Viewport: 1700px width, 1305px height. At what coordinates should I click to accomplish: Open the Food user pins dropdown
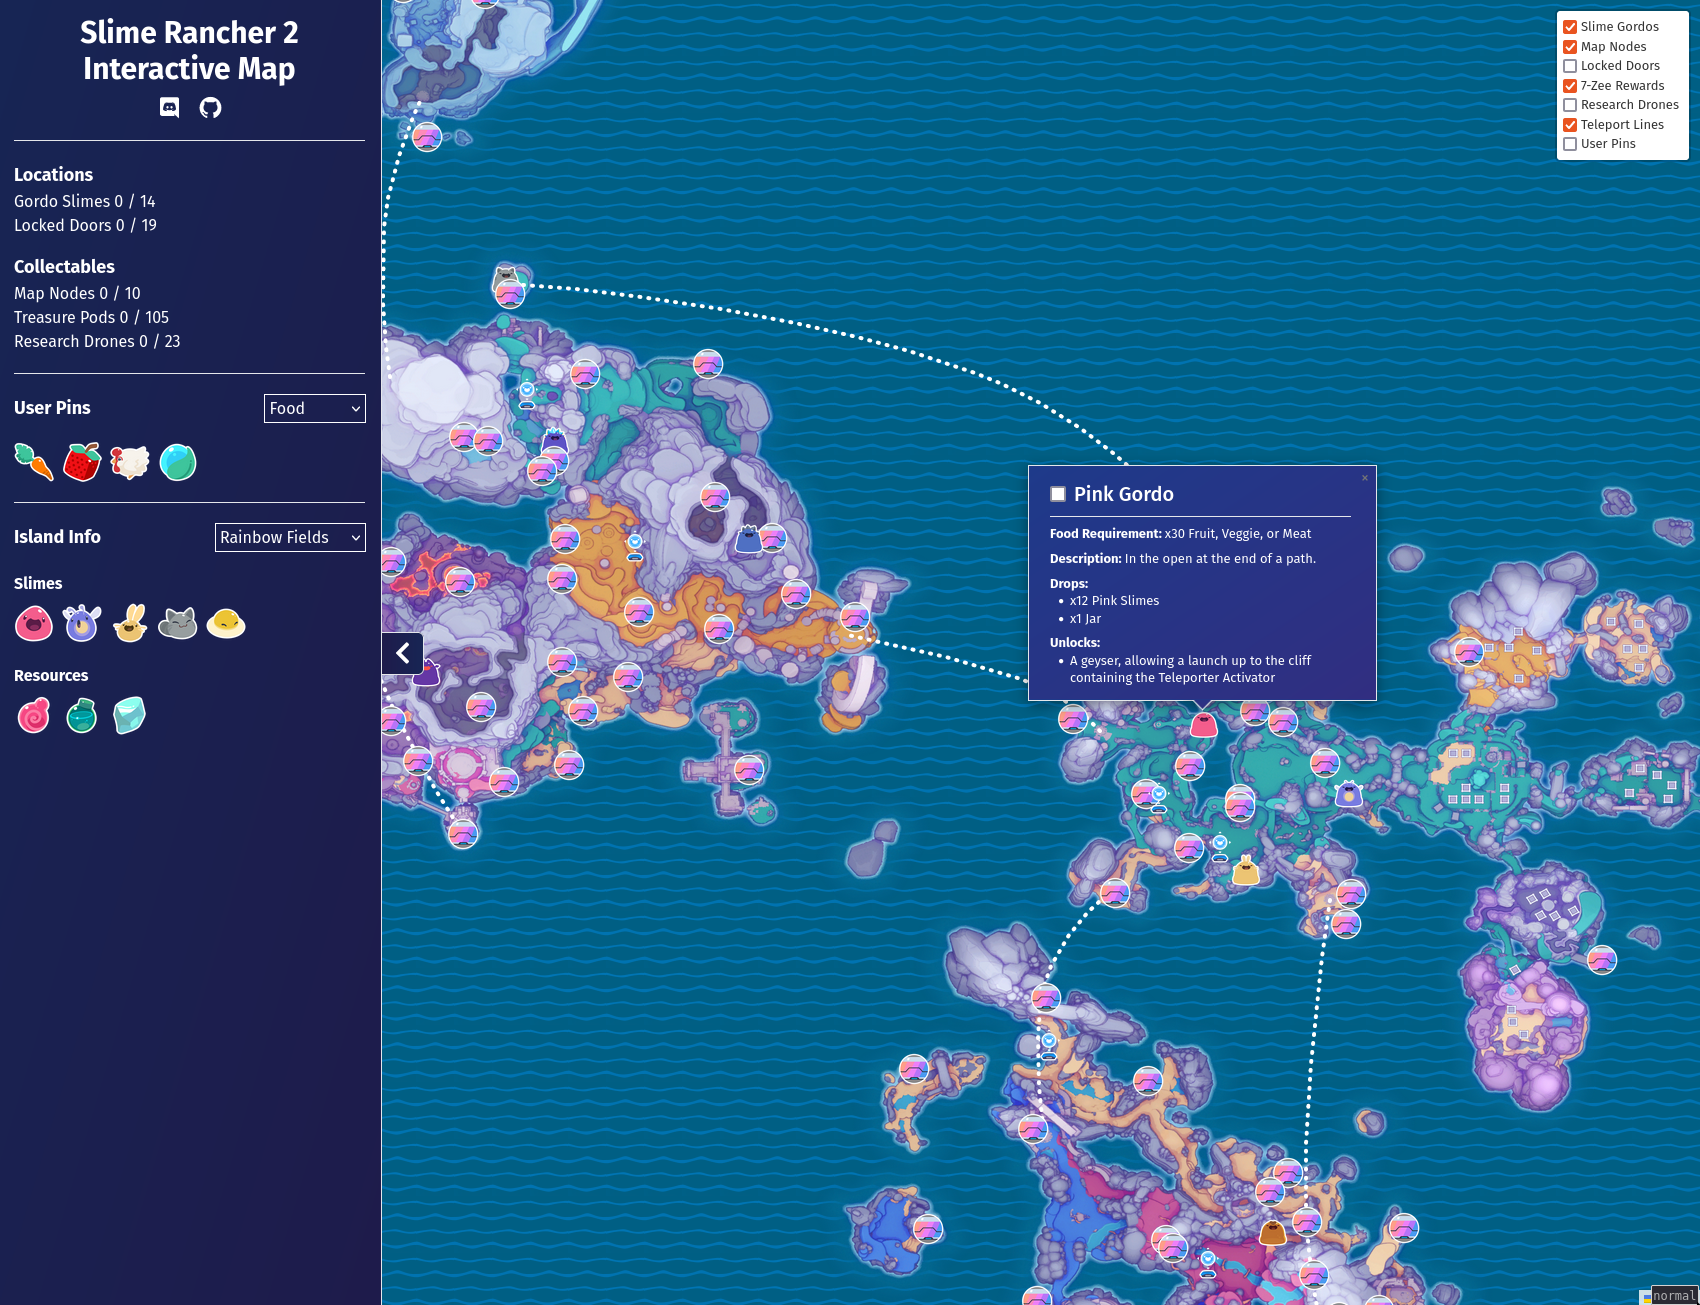(x=315, y=408)
